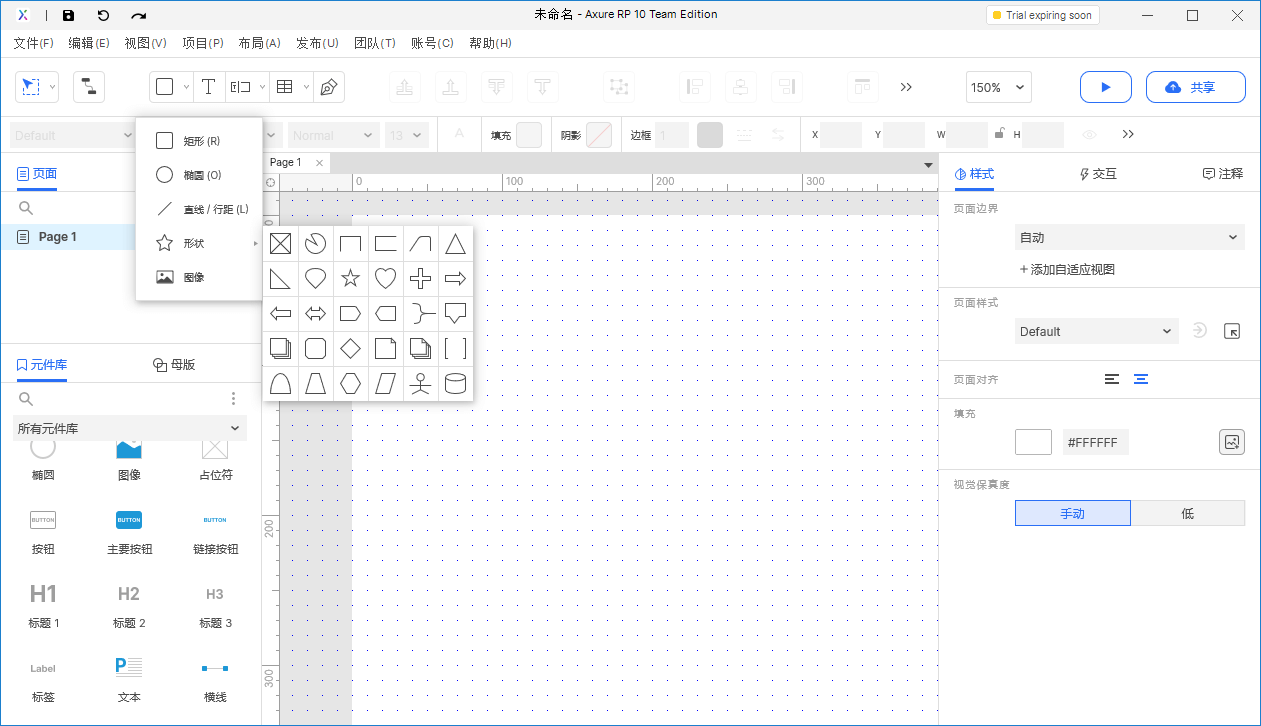The image size is (1261, 726).
Task: Choose 矩形 (R) from the insert menu
Action: (200, 141)
